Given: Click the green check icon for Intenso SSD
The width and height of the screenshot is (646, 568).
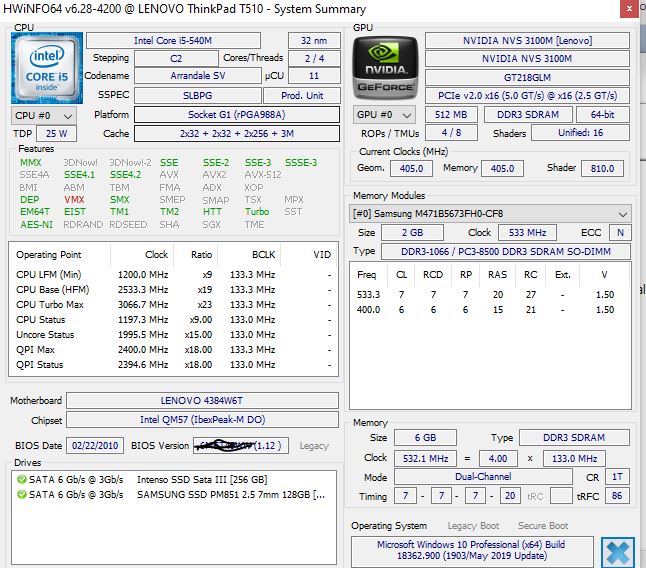Looking at the screenshot, I should tap(21, 479).
